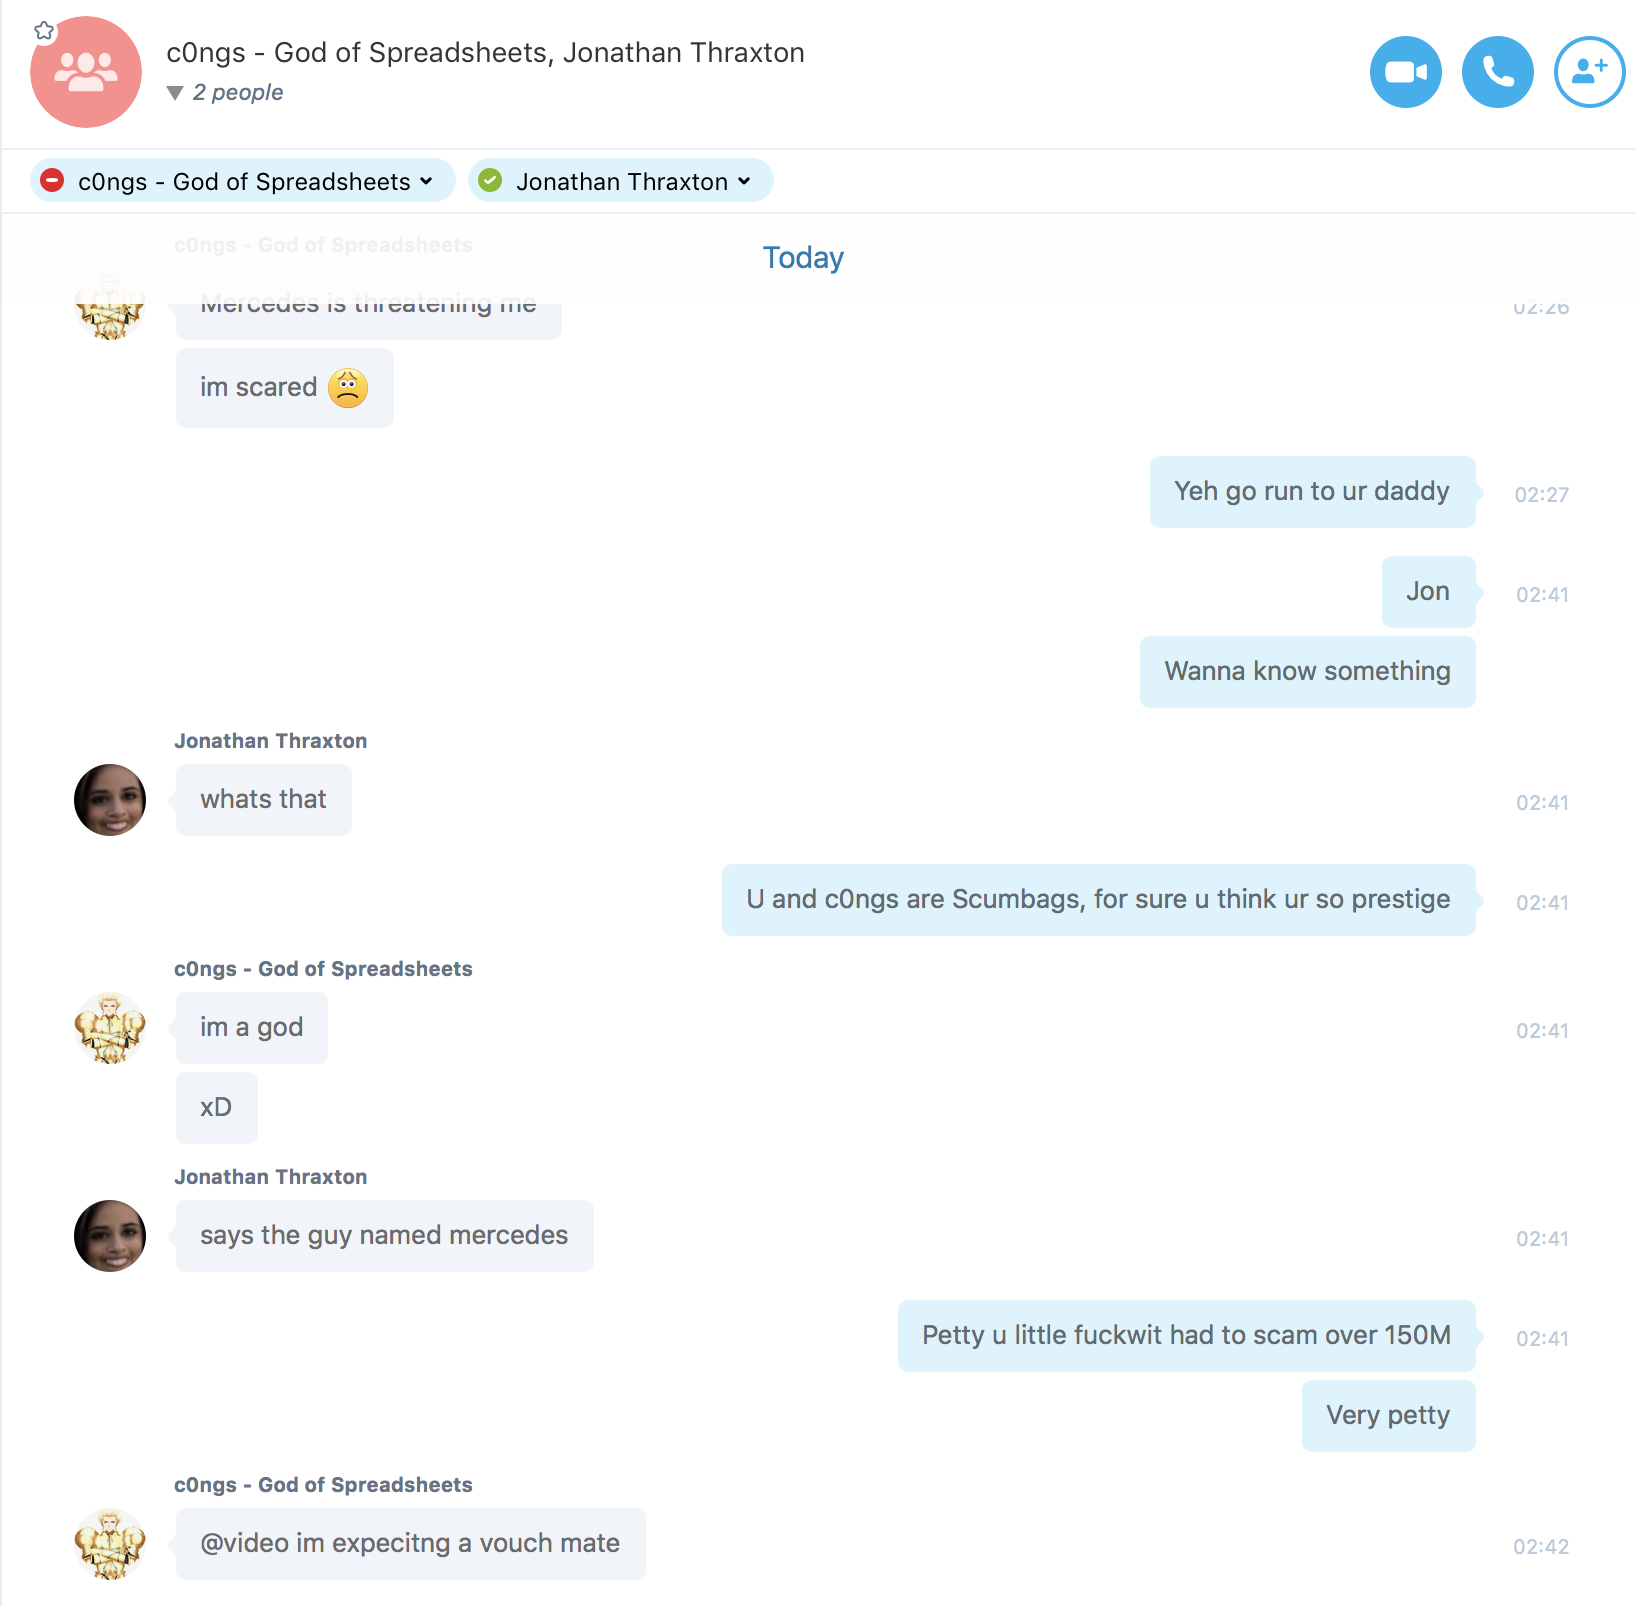Viewport: 1636px width, 1606px height.
Task: Click sender name Jonathan Thraxton above 'whats that'
Action: tap(271, 741)
